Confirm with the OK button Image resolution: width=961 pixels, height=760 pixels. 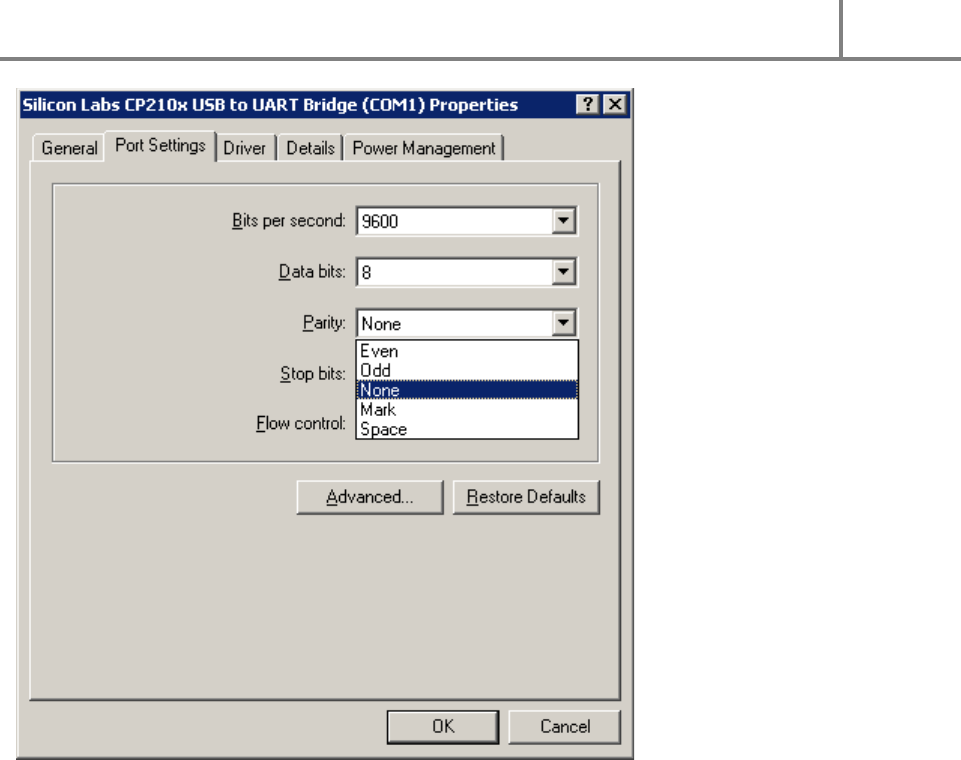coord(443,727)
